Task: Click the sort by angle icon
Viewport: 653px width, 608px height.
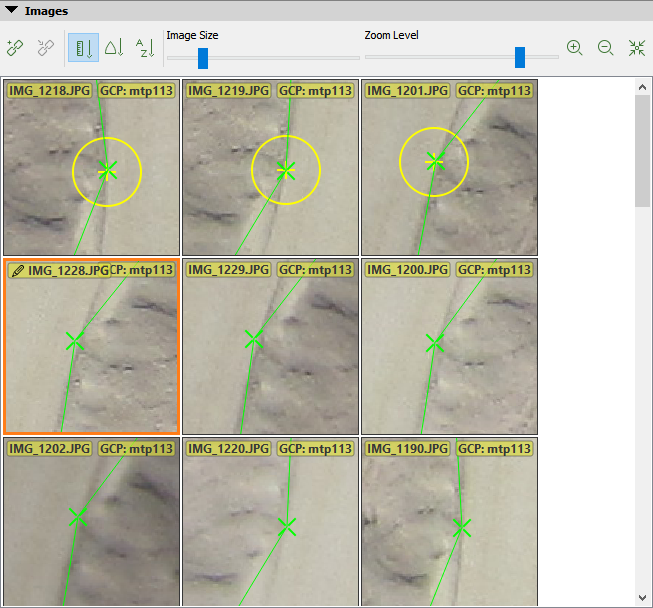Action: pyautogui.click(x=114, y=47)
